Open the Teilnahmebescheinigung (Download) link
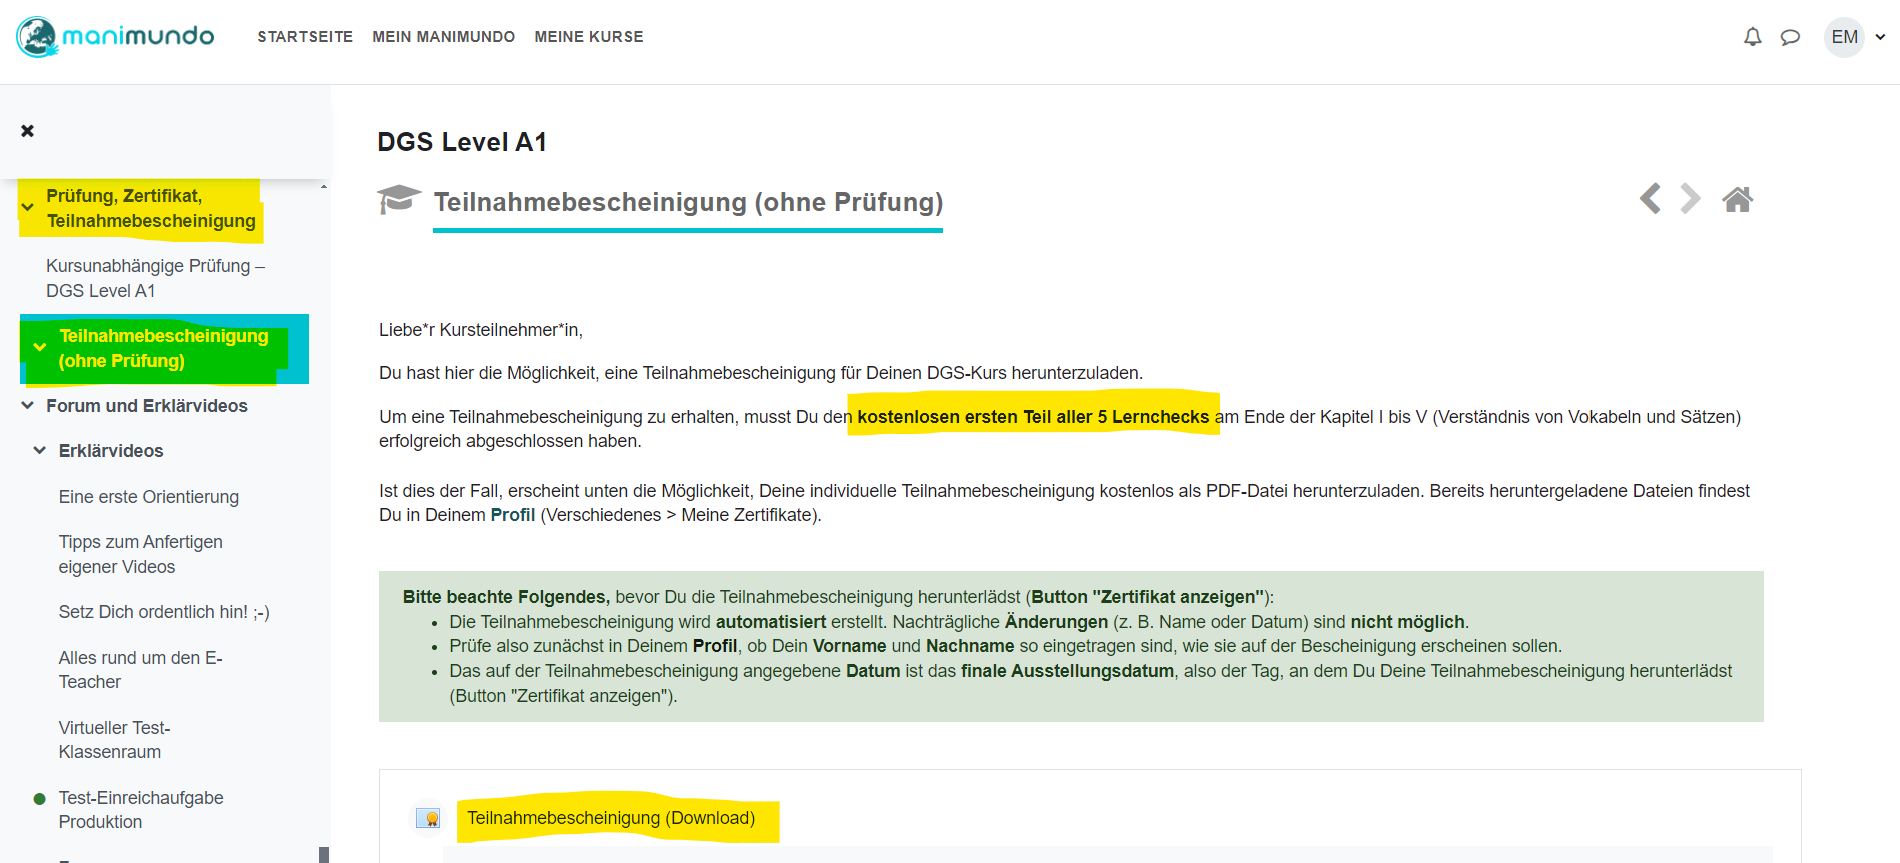 tap(610, 818)
